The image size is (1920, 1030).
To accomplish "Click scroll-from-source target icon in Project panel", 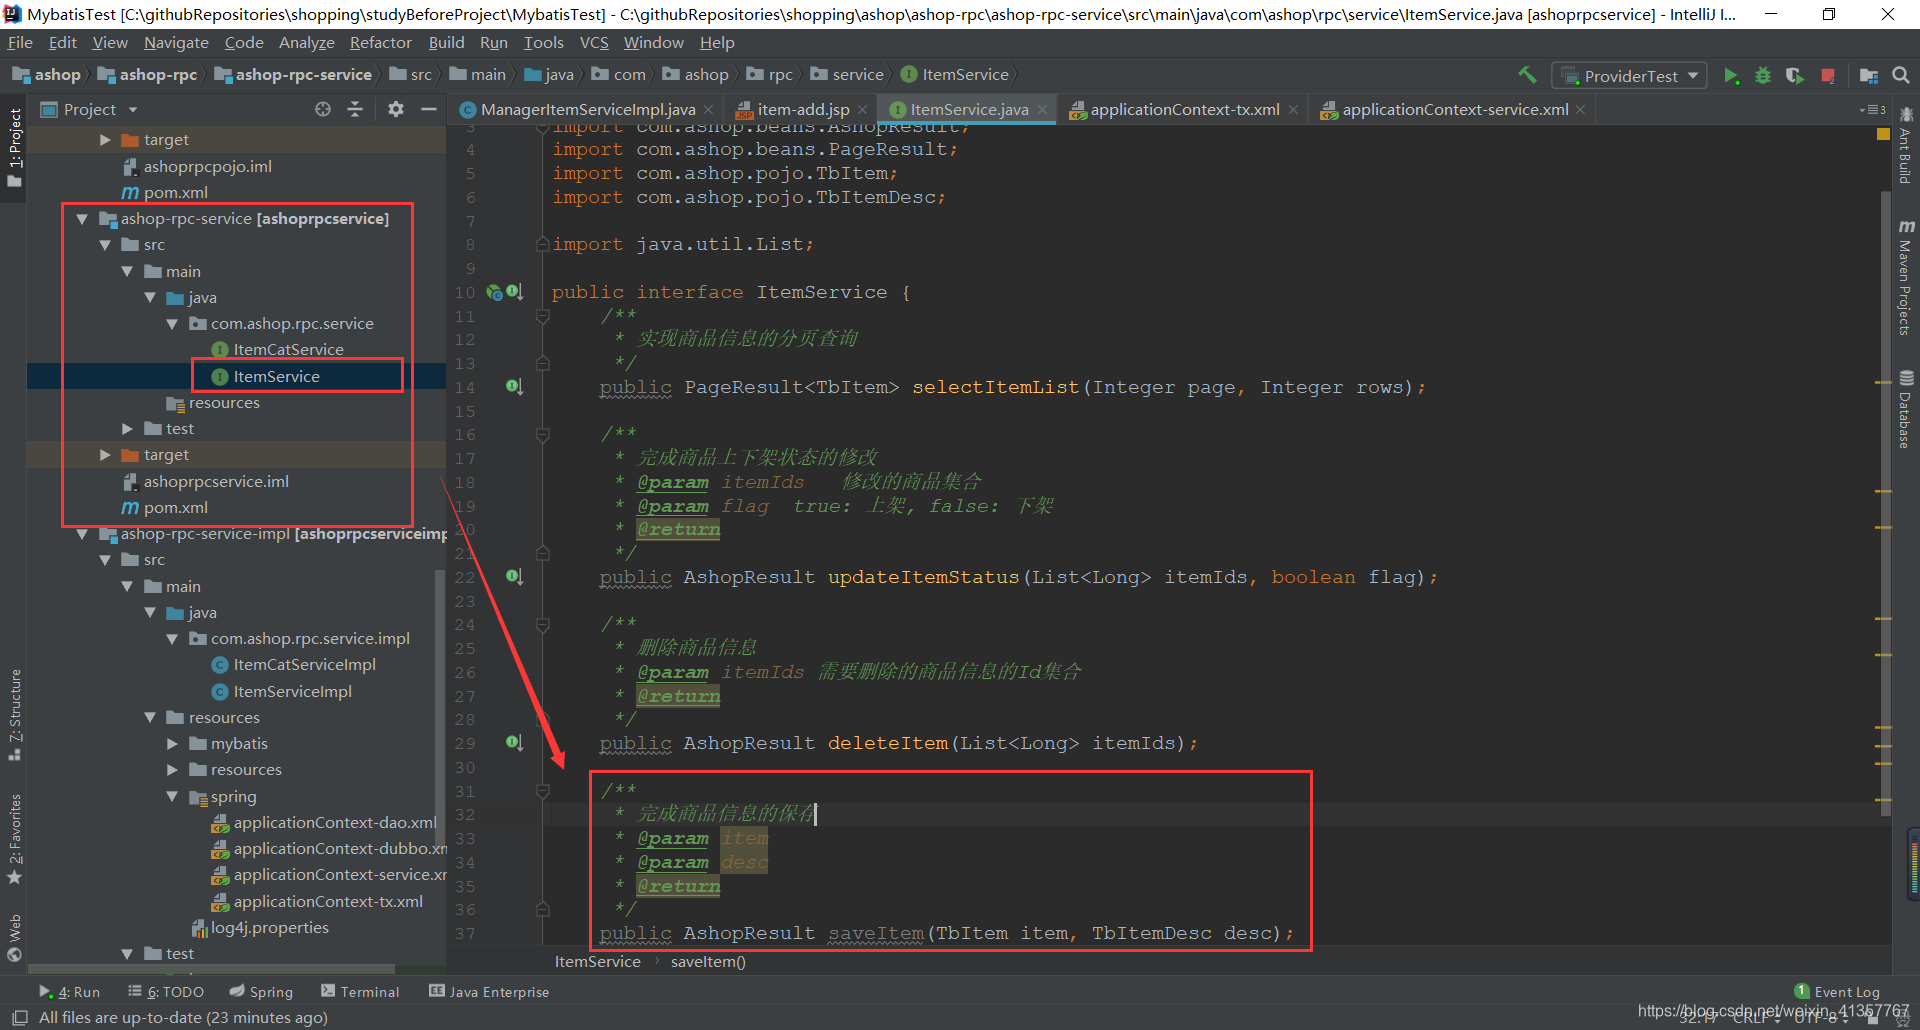I will pyautogui.click(x=323, y=109).
